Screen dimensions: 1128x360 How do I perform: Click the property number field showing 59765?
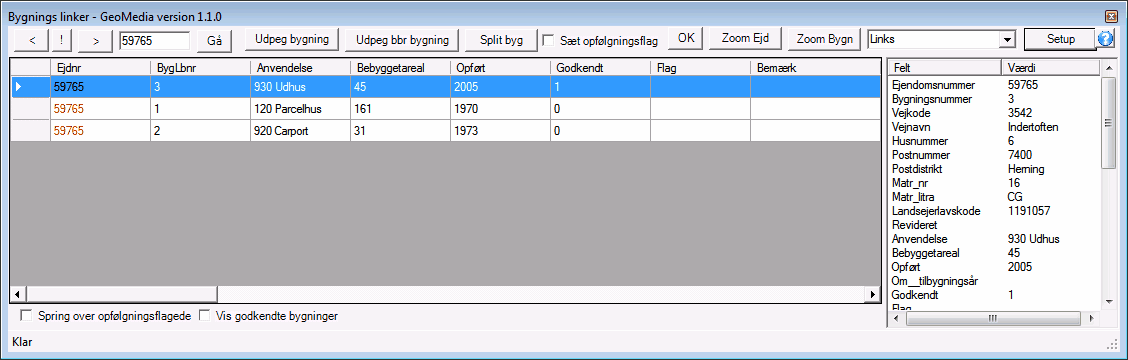tap(155, 41)
